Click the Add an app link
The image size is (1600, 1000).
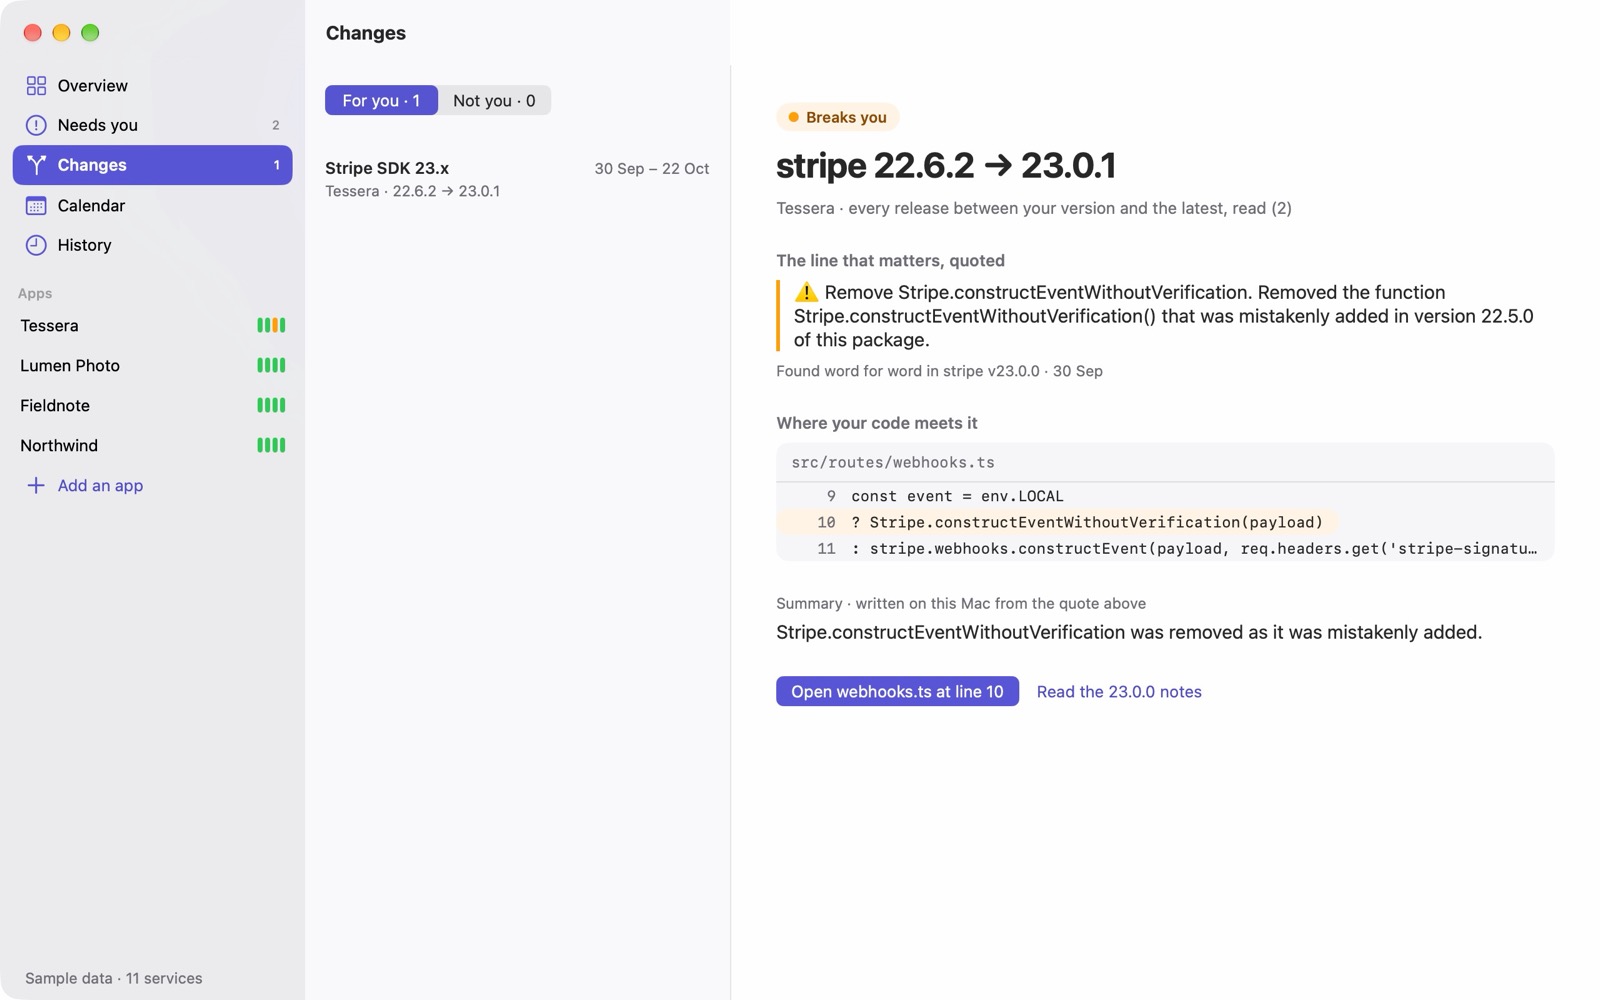coord(100,486)
